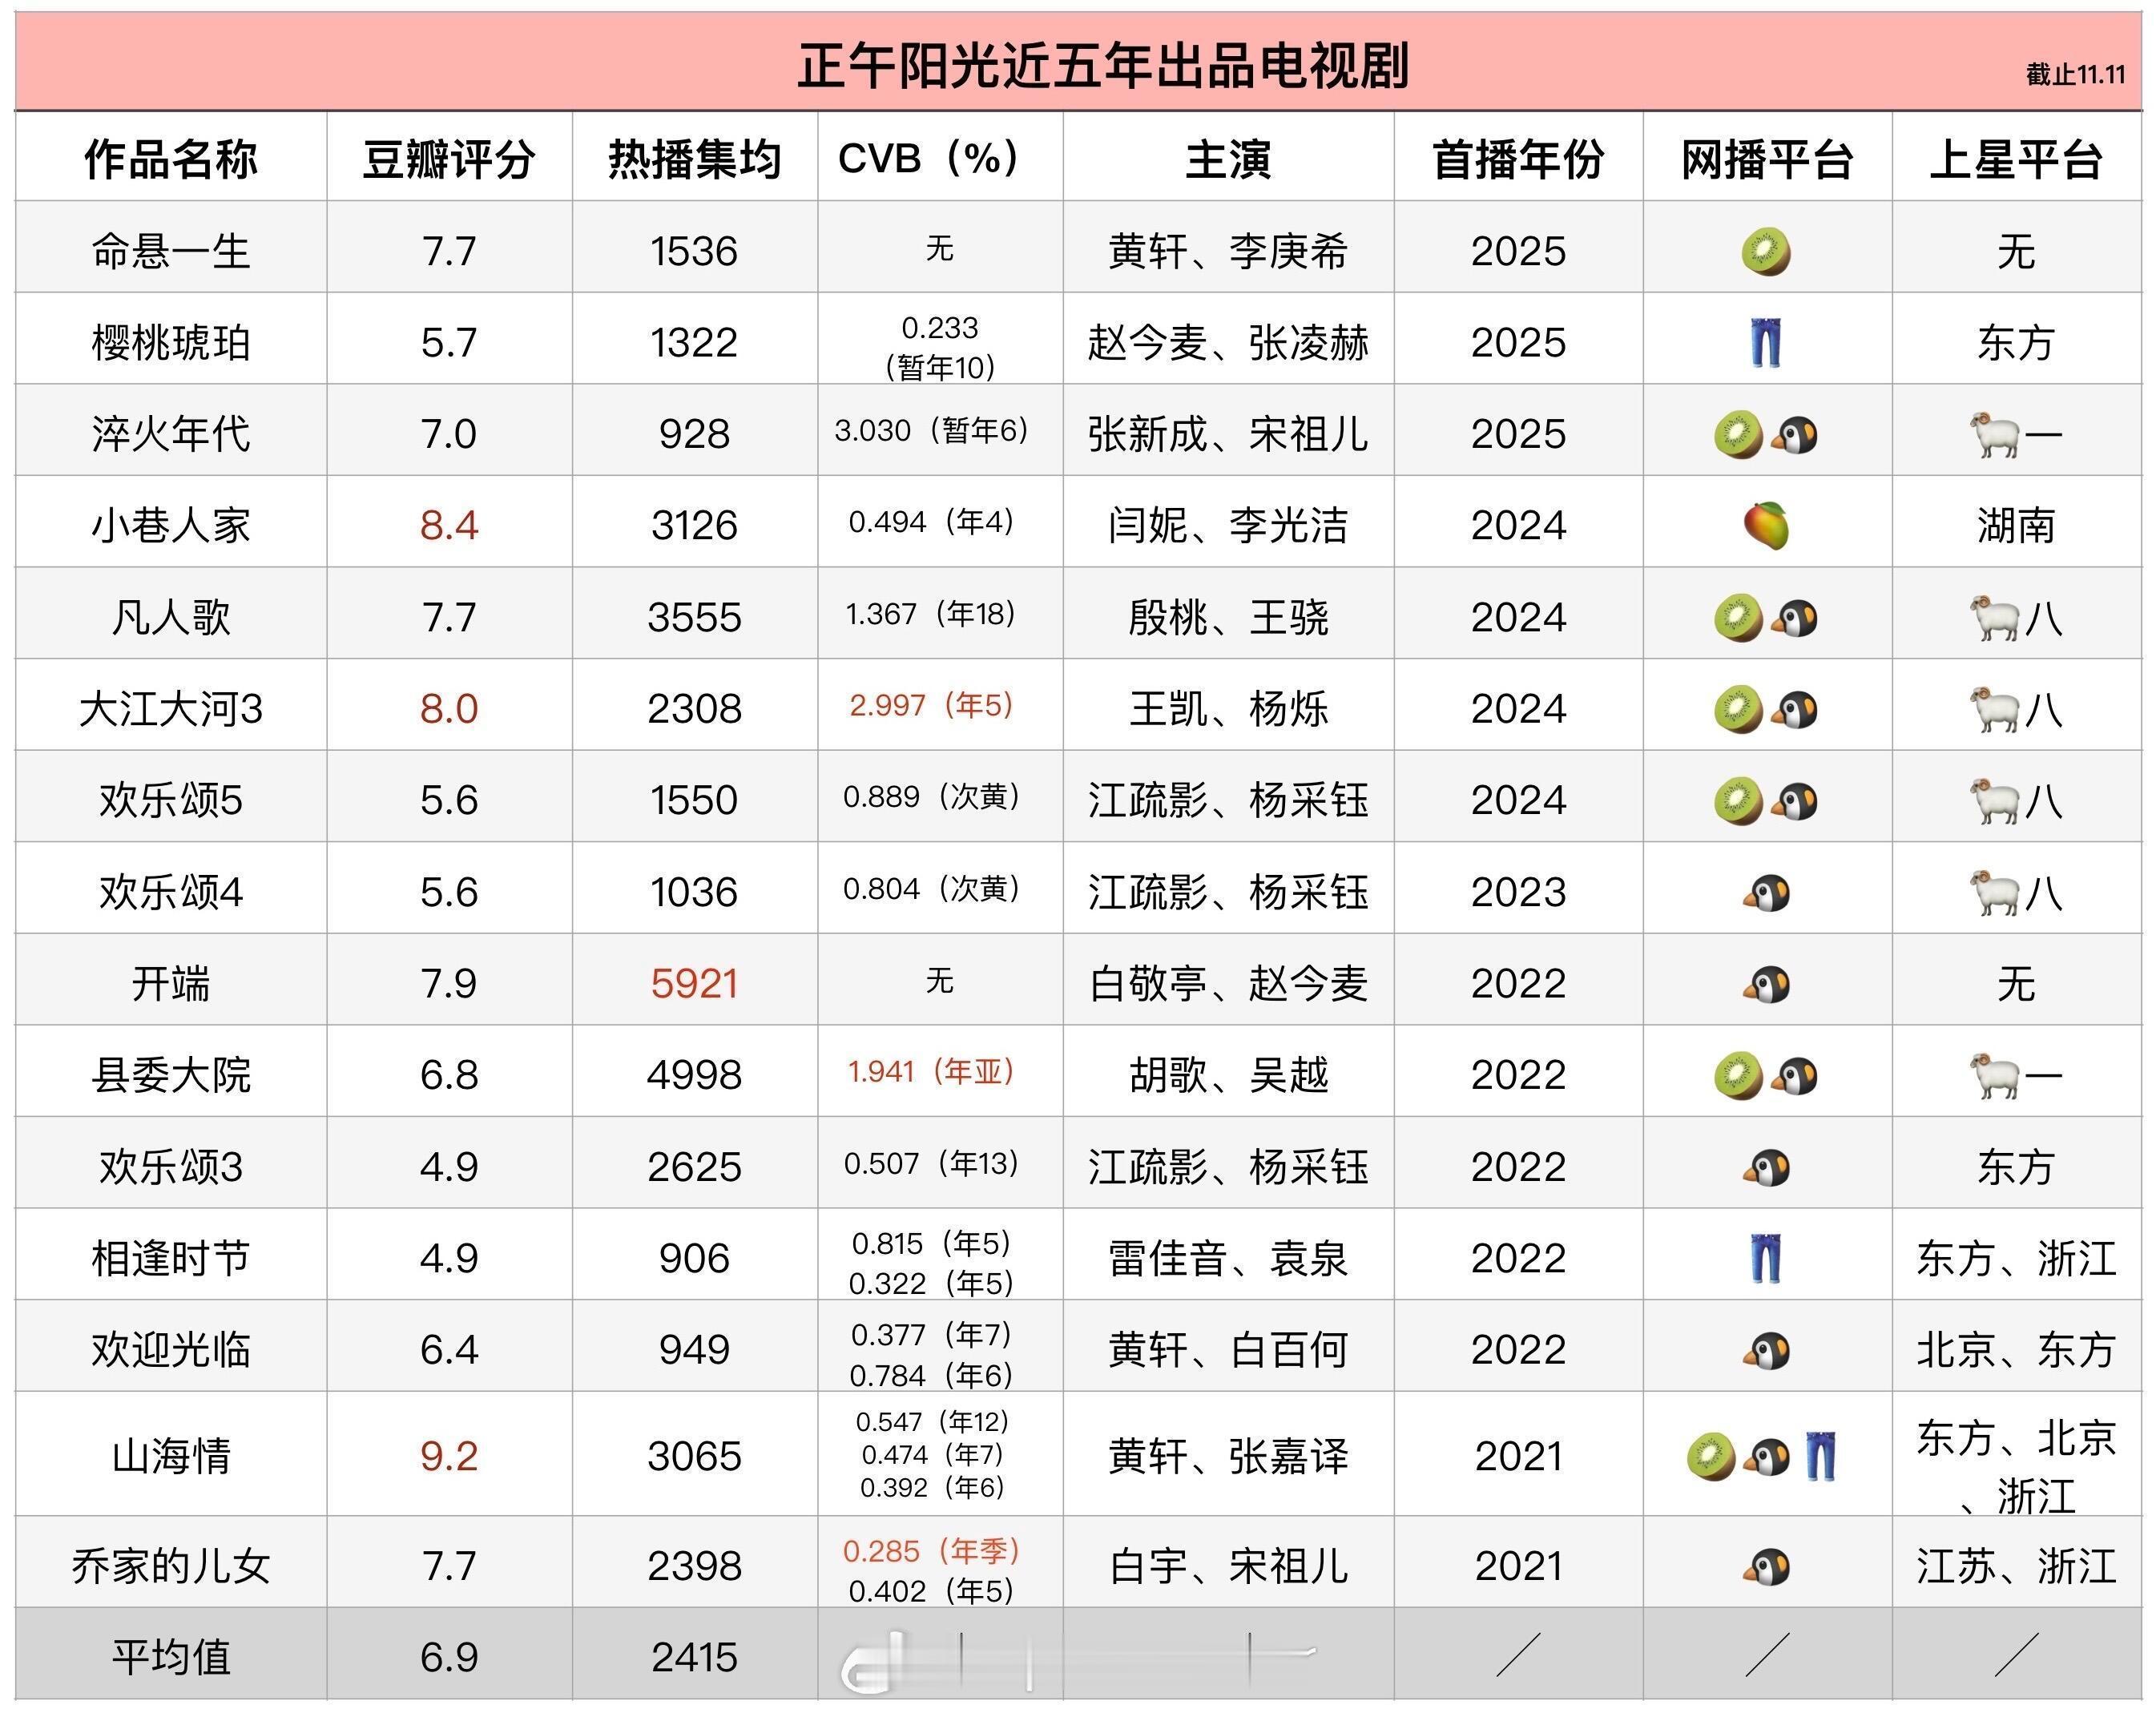Click the 豆瓣评分 column header
2156x1717 pixels.
pos(449,159)
